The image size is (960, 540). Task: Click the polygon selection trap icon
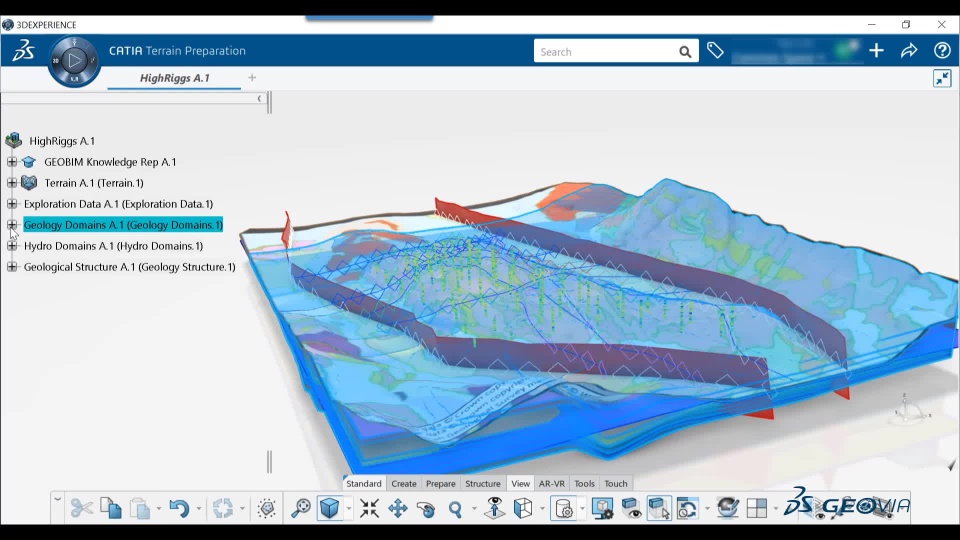click(267, 508)
